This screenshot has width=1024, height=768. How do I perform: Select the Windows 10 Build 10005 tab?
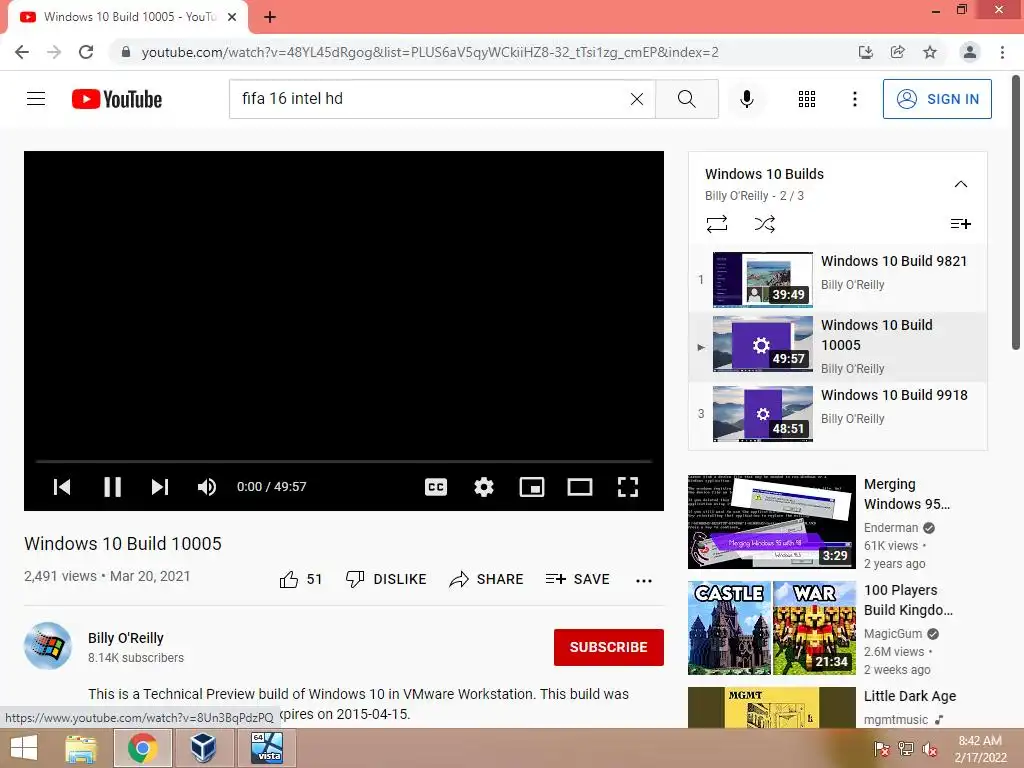point(128,17)
